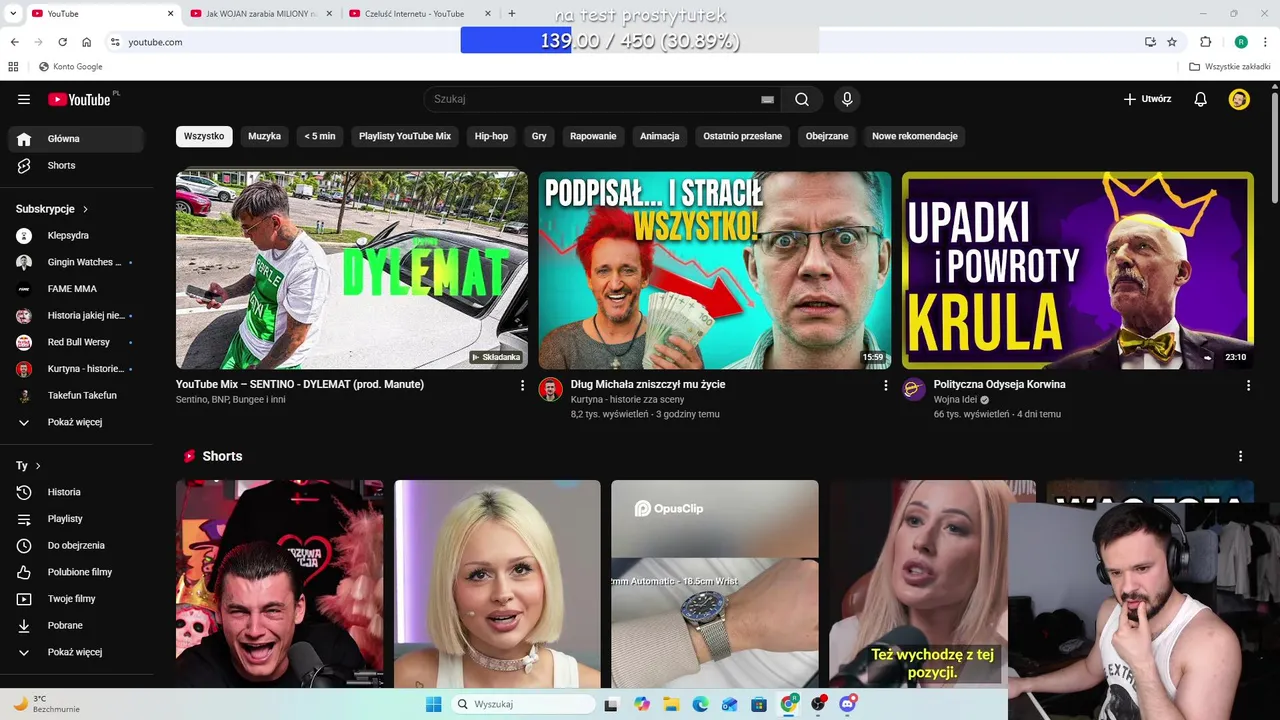Open Historia in the sidebar

pos(76,492)
